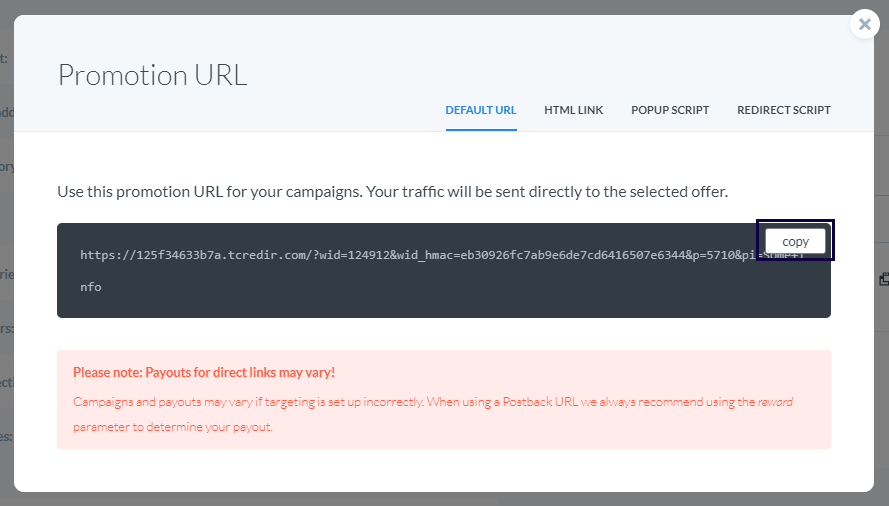Close the Promotion URL dialog
The width and height of the screenshot is (889, 506).
coord(865,24)
